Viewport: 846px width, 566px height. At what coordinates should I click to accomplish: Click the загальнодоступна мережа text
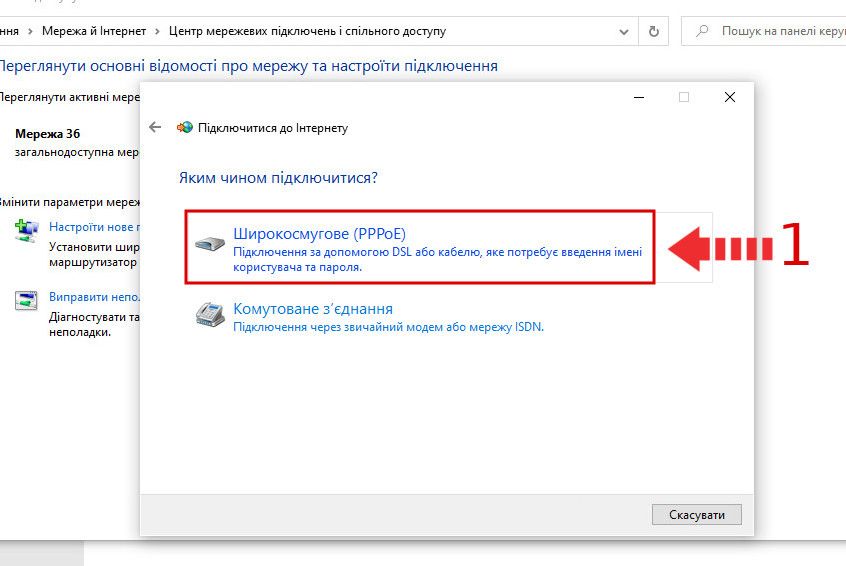click(x=77, y=152)
